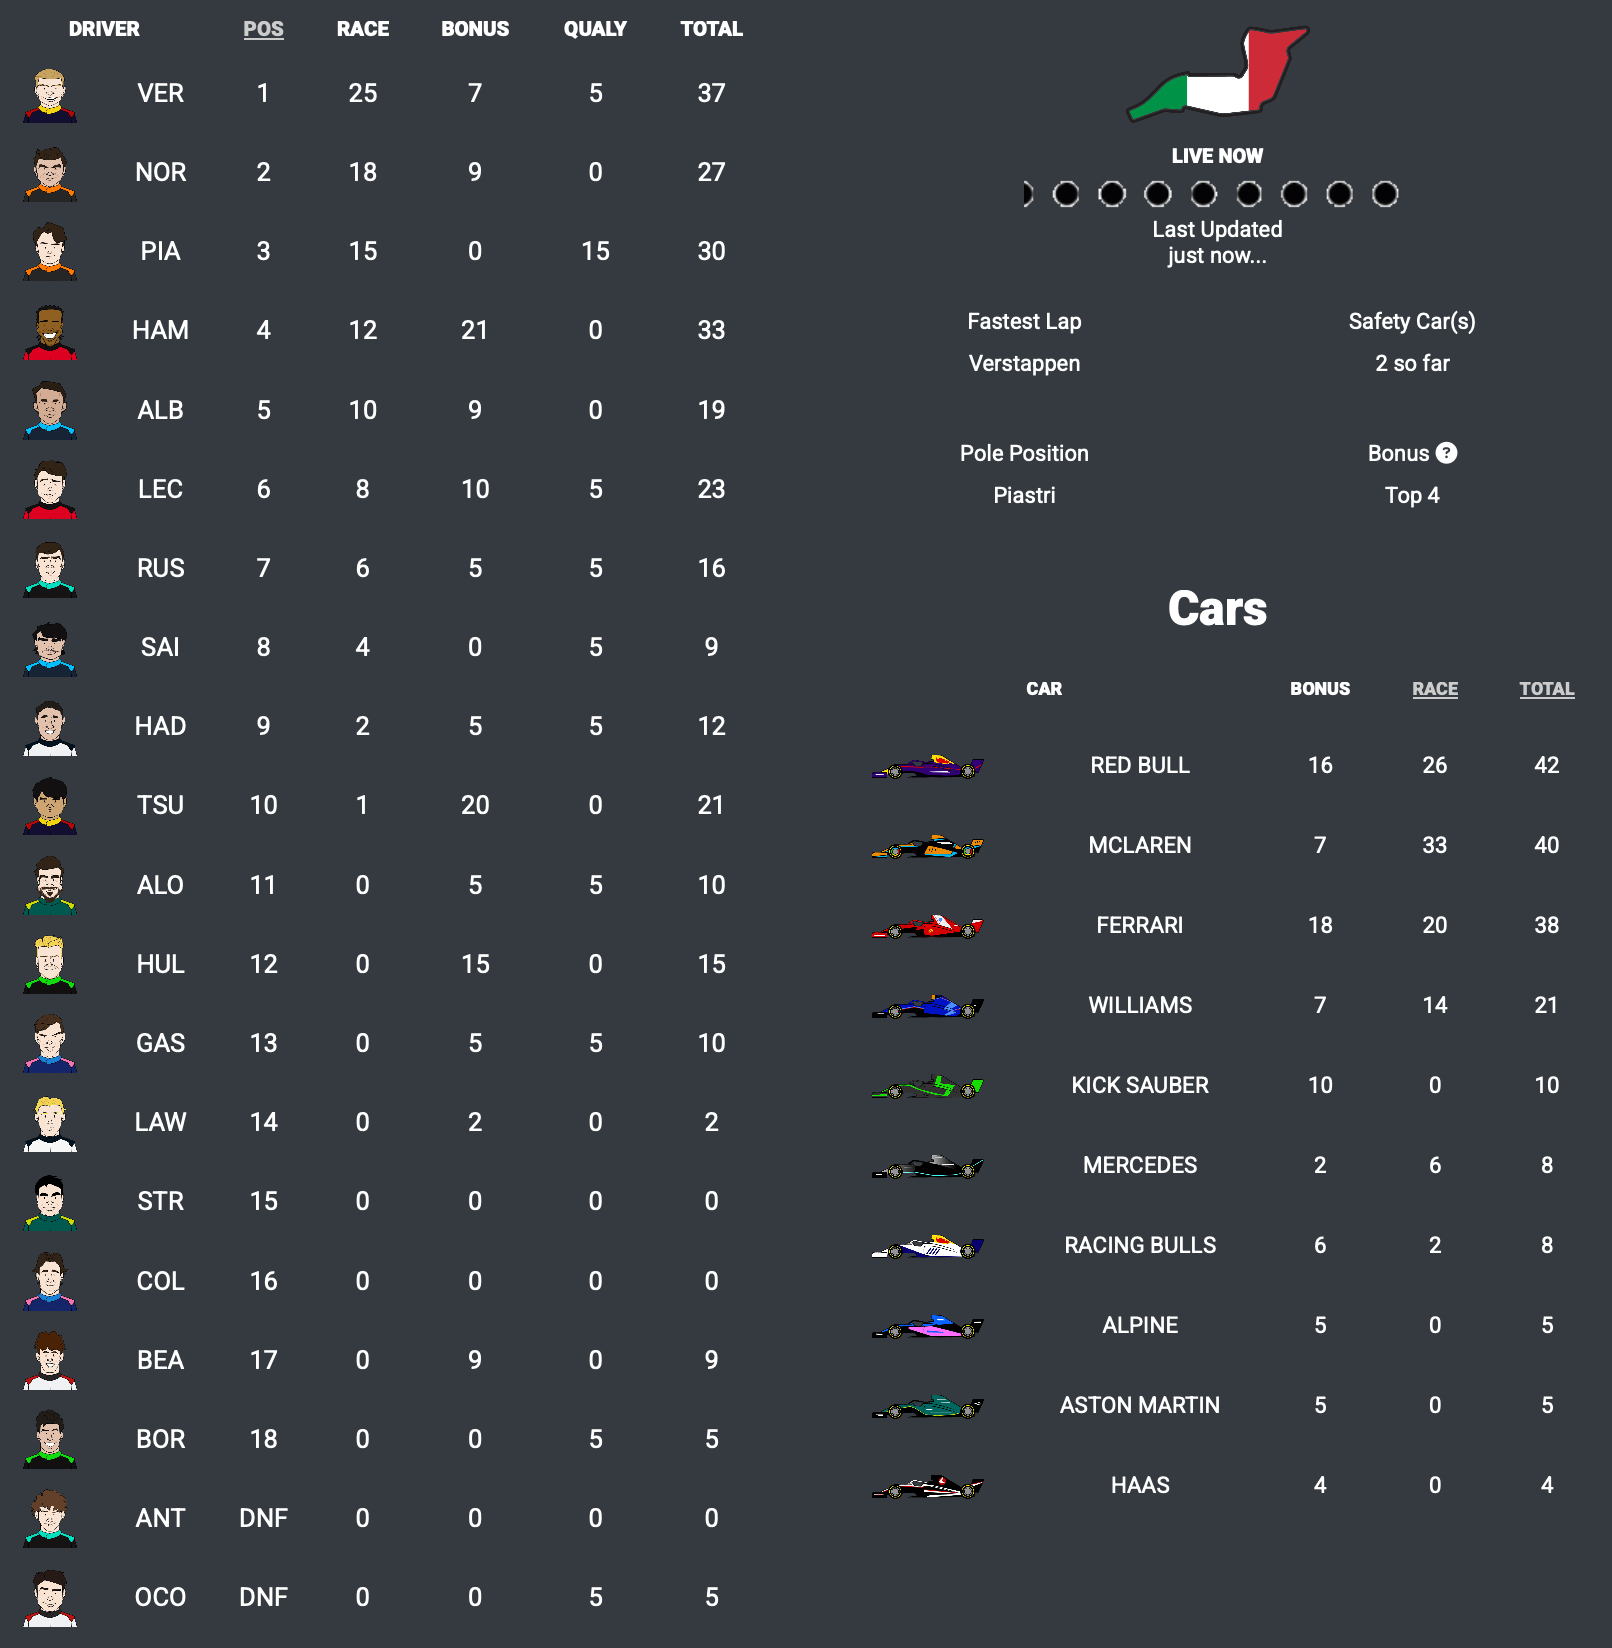Click Verstappen's driver avatar
Viewport: 1612px width, 1648px height.
click(x=50, y=95)
